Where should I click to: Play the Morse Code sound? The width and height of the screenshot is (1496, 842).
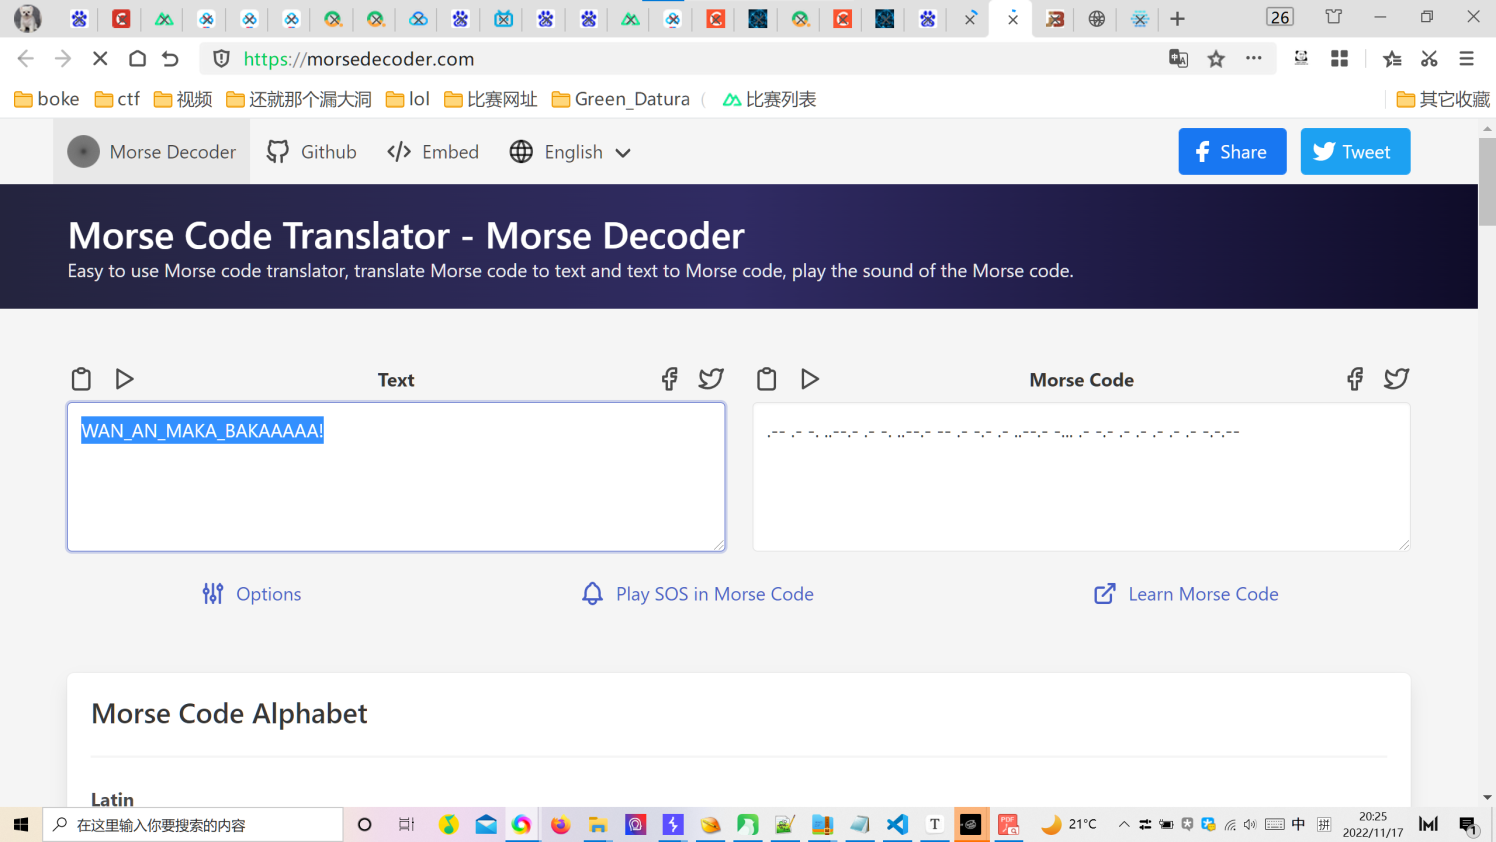click(x=810, y=379)
